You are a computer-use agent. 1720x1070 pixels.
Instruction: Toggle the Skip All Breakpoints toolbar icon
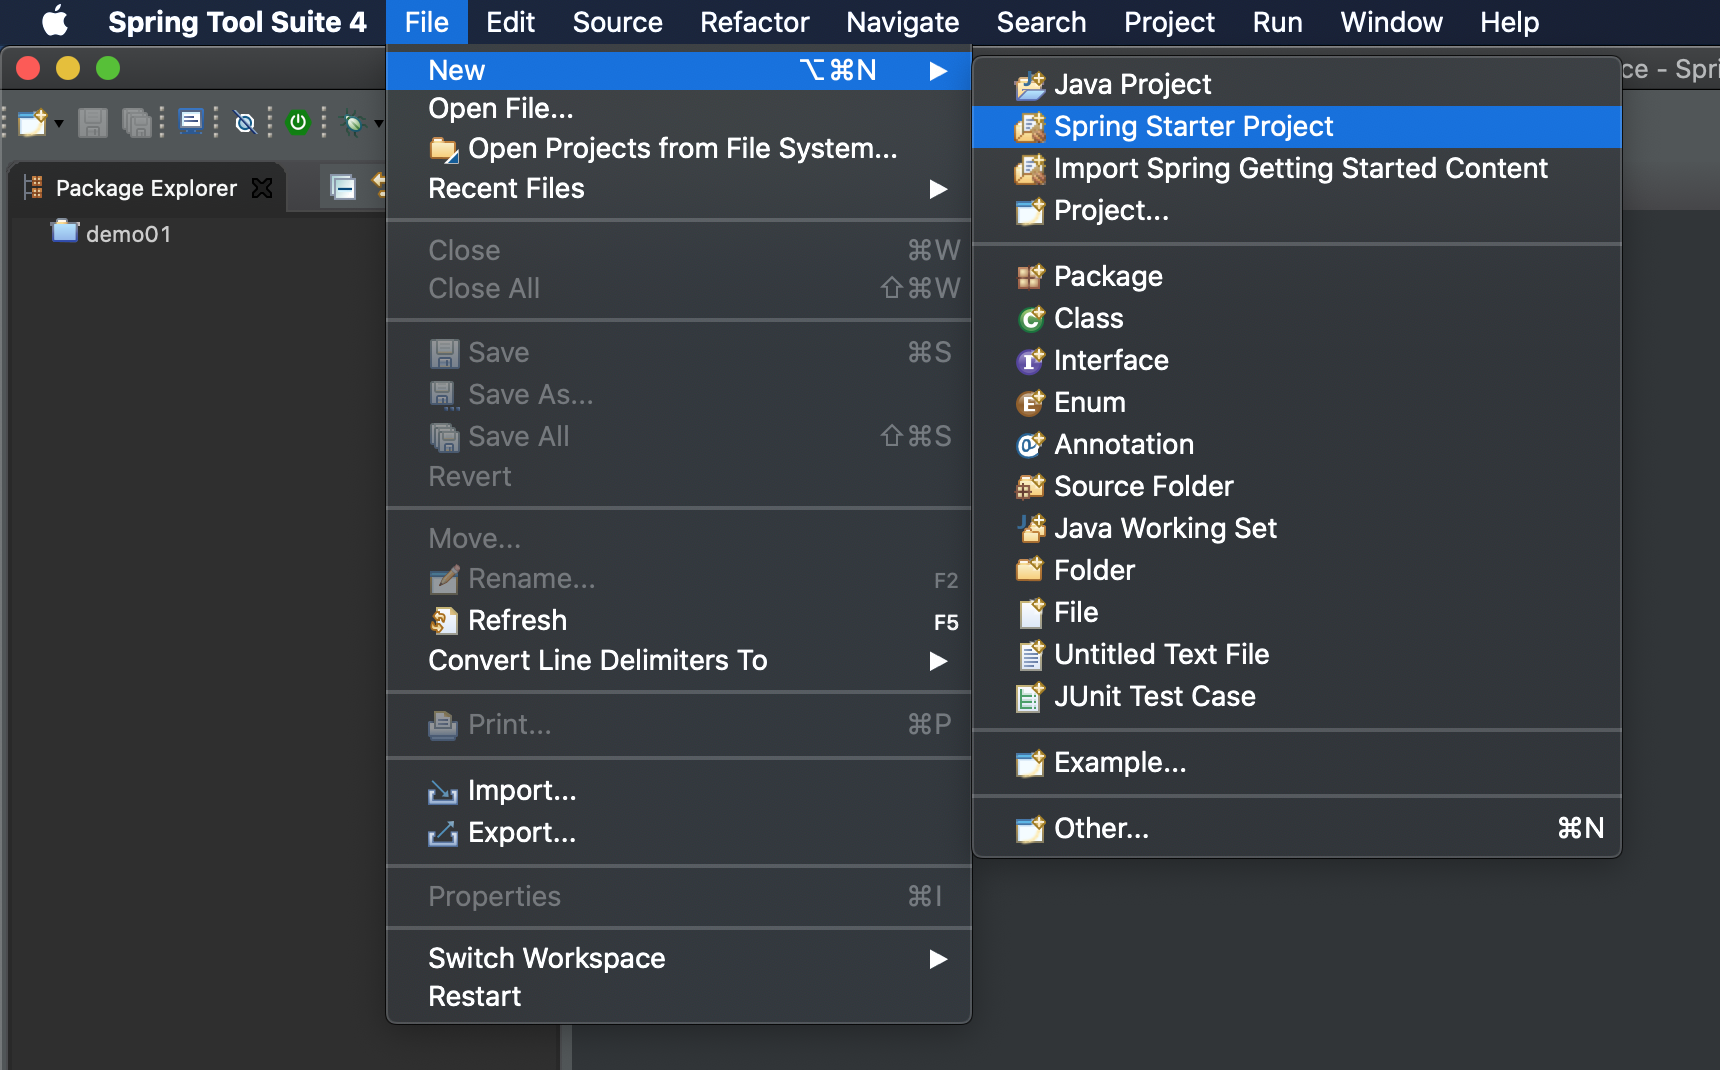[245, 123]
